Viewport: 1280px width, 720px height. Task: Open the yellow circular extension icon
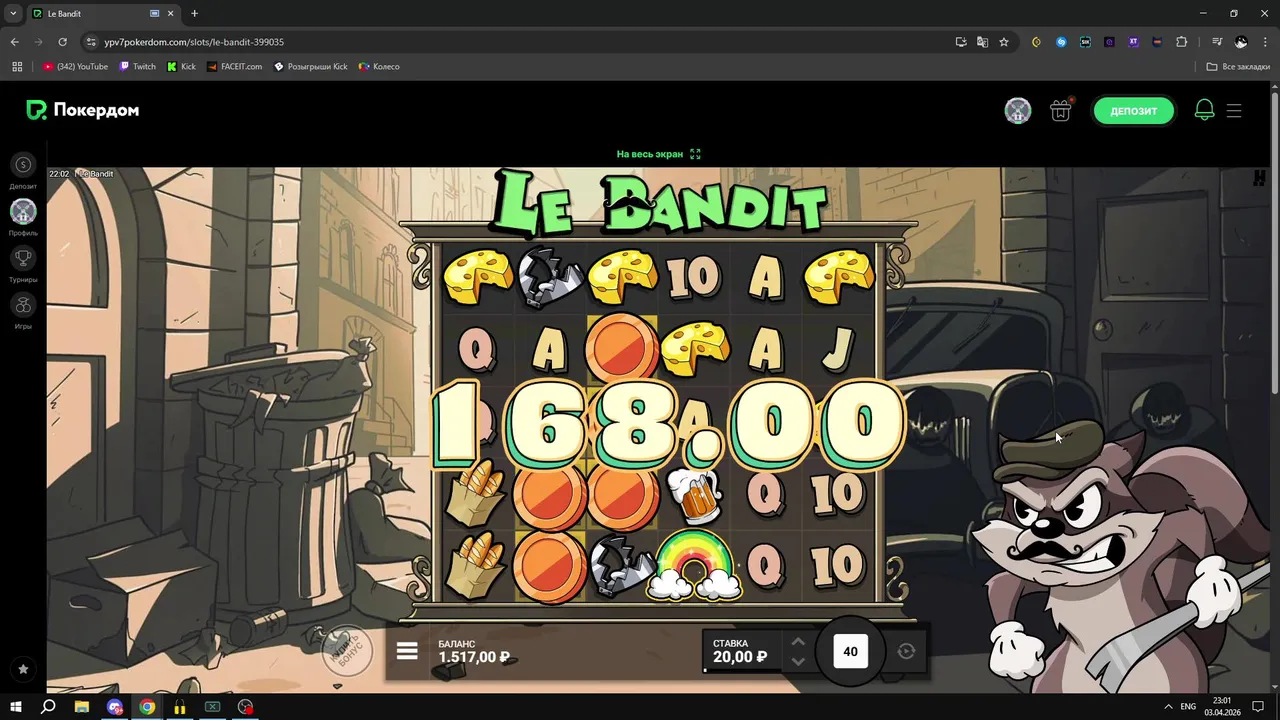[x=1036, y=42]
